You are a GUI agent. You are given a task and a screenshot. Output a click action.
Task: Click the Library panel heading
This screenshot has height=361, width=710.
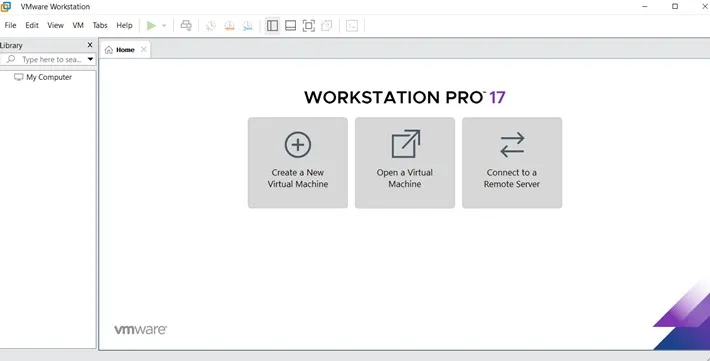coord(11,45)
